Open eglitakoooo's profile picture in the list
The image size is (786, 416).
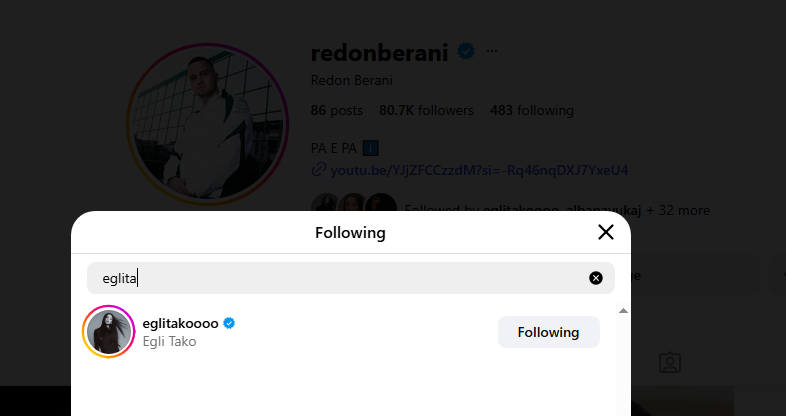tap(109, 332)
